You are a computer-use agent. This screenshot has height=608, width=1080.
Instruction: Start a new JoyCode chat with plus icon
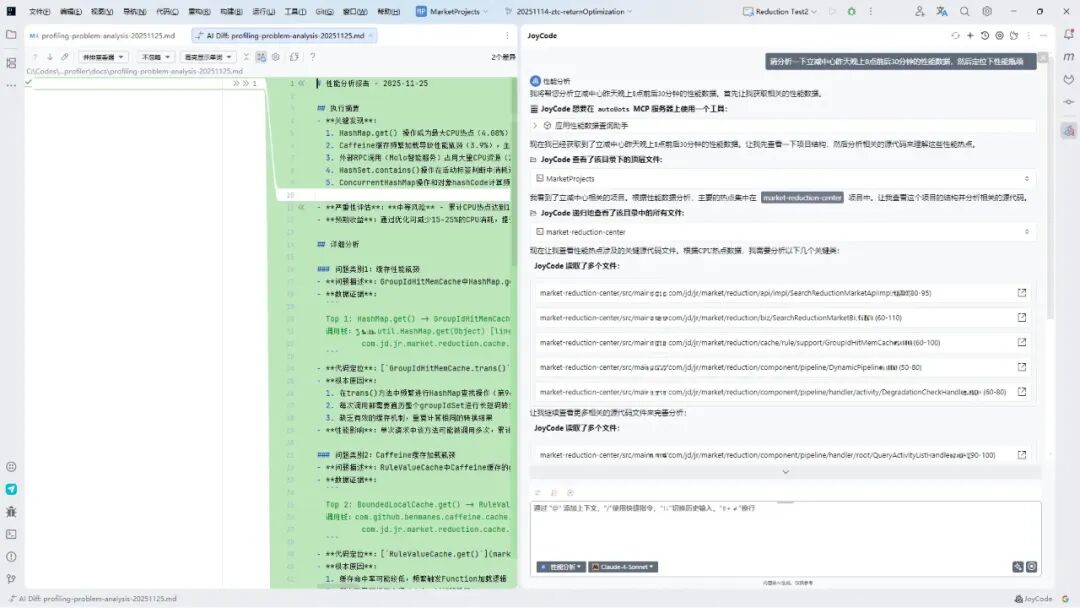970,35
